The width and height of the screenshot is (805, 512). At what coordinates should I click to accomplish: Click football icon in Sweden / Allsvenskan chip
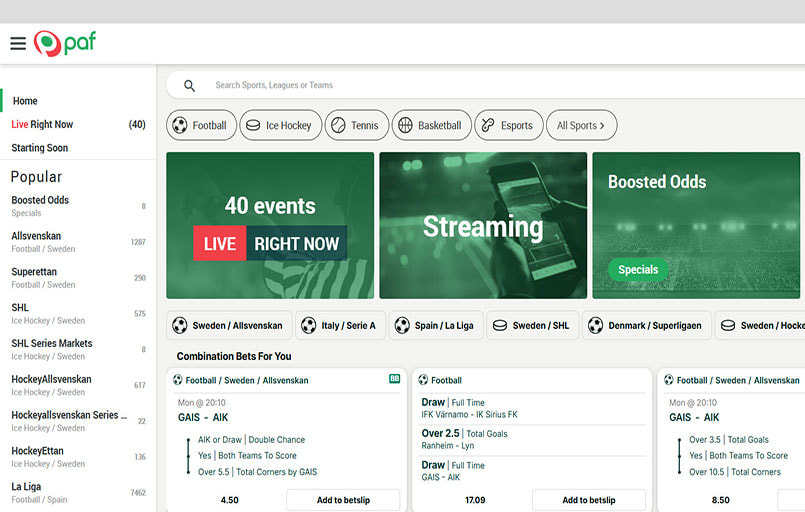pos(180,325)
